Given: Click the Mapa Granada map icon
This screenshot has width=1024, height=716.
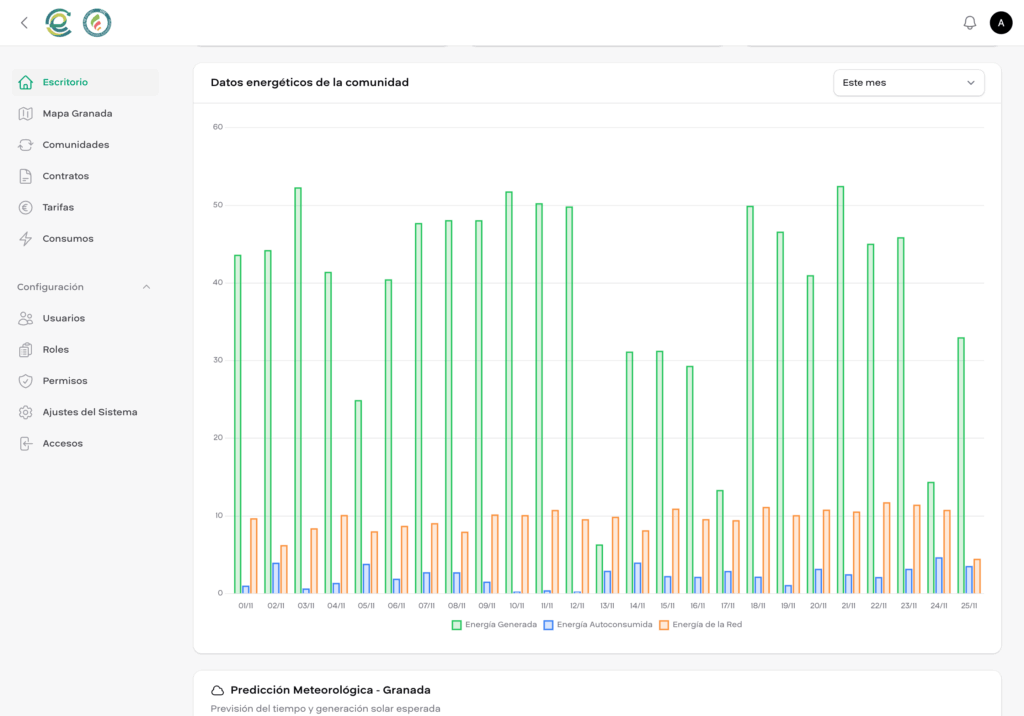Looking at the screenshot, I should click(26, 114).
